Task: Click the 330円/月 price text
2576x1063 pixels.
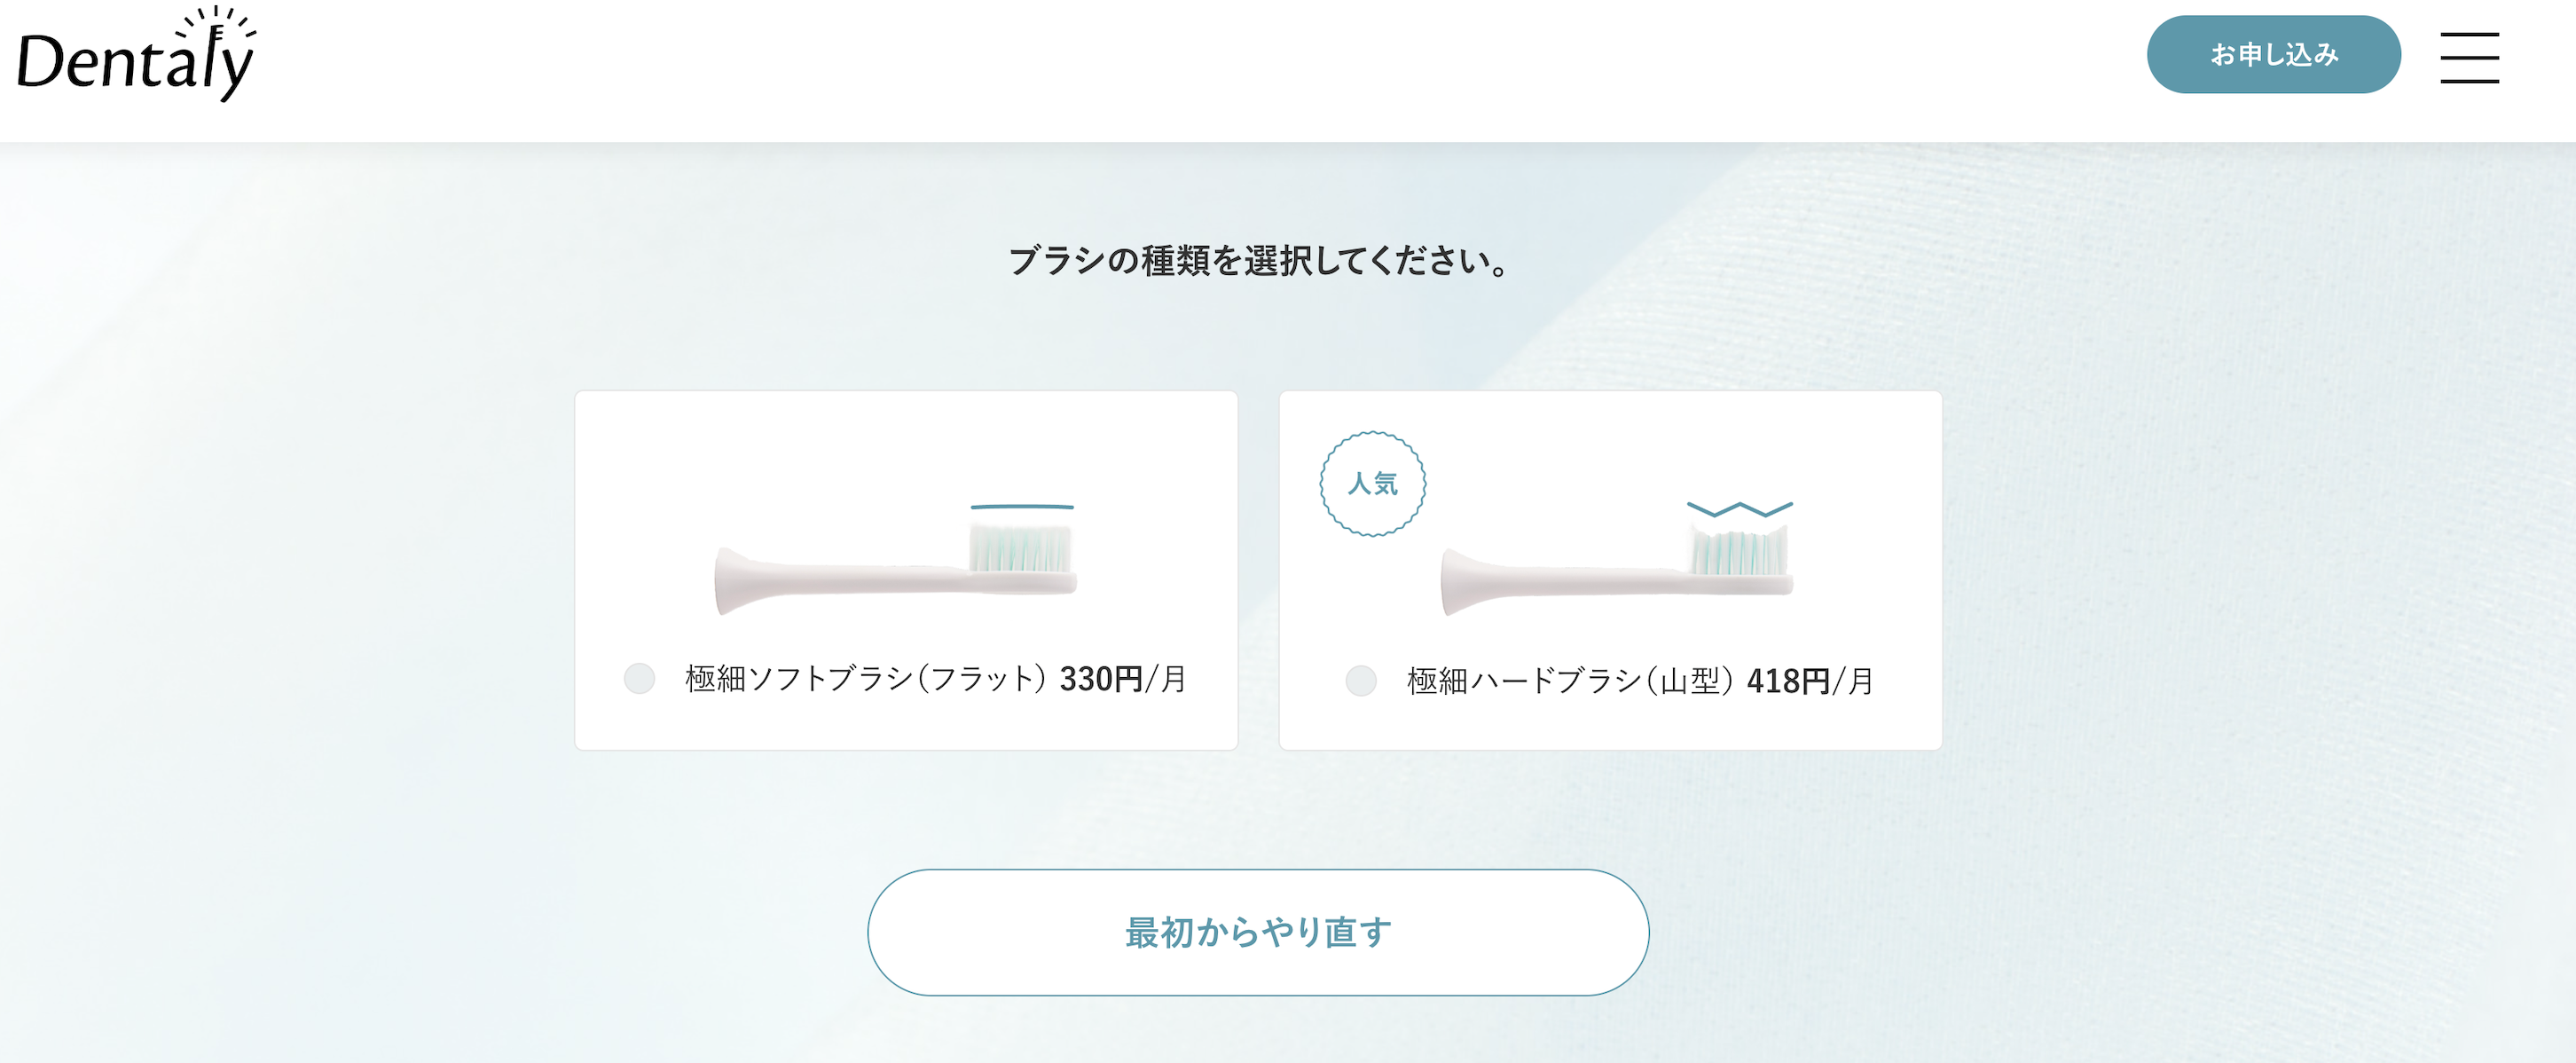Action: click(x=1123, y=679)
